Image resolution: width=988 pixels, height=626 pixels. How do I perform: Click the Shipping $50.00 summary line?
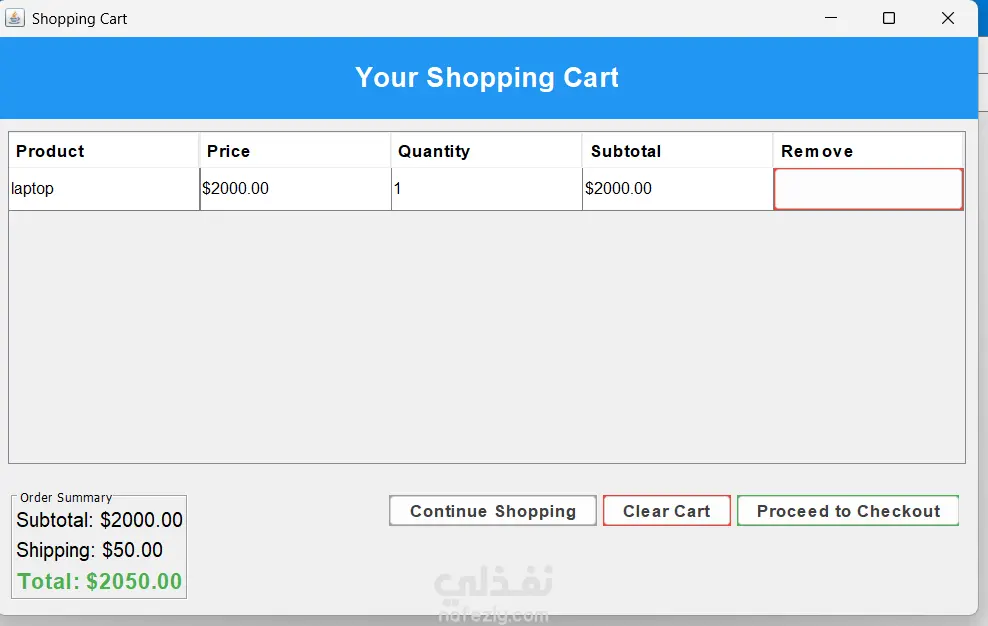[89, 550]
